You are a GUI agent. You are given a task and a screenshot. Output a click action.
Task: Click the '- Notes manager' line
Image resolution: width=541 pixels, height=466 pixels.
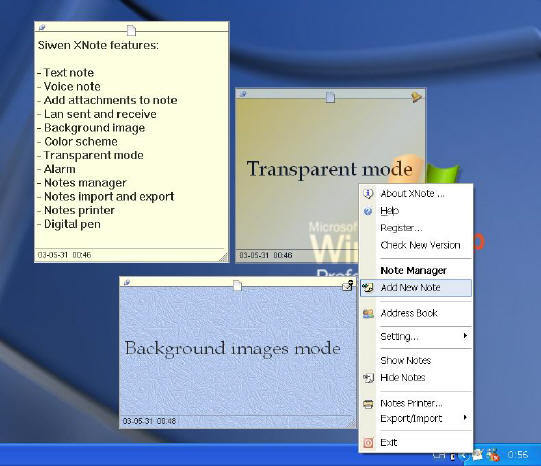(82, 183)
